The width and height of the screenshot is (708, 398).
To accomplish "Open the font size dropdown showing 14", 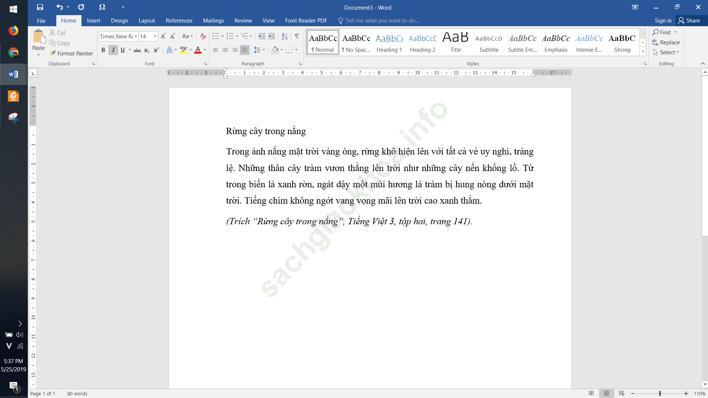I will click(x=155, y=36).
